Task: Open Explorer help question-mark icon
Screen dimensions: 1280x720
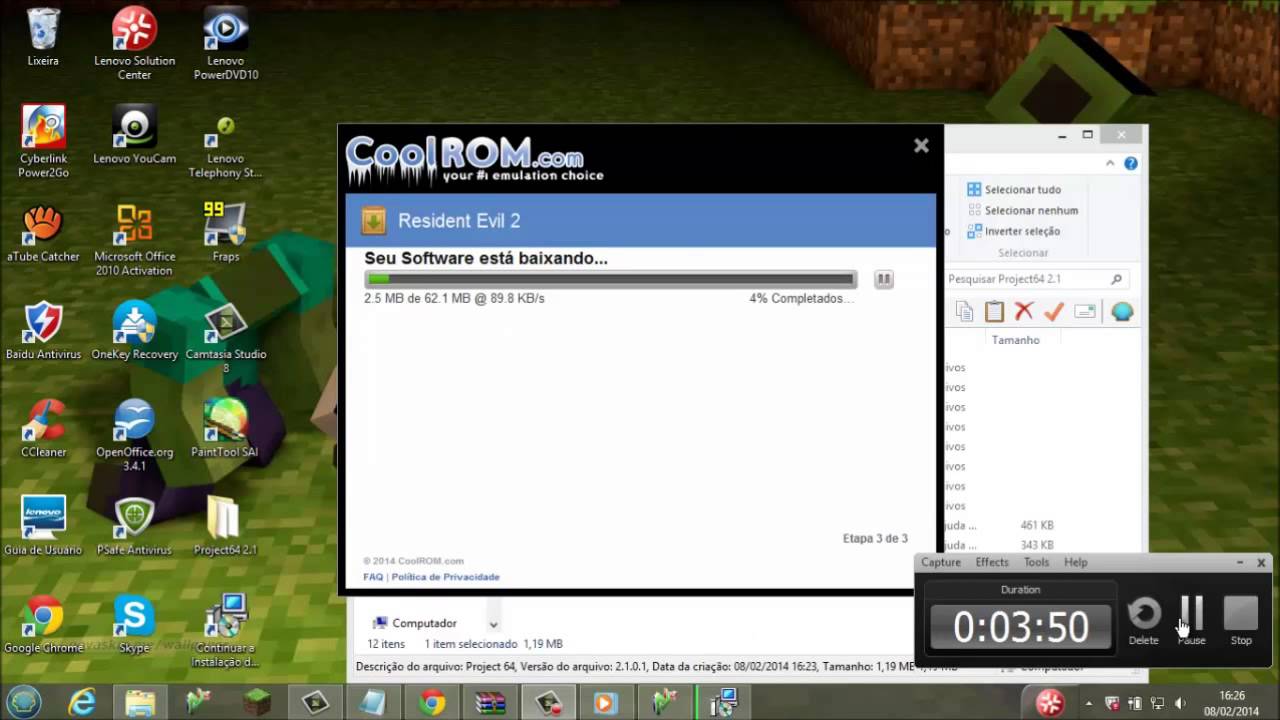Action: click(x=1131, y=163)
